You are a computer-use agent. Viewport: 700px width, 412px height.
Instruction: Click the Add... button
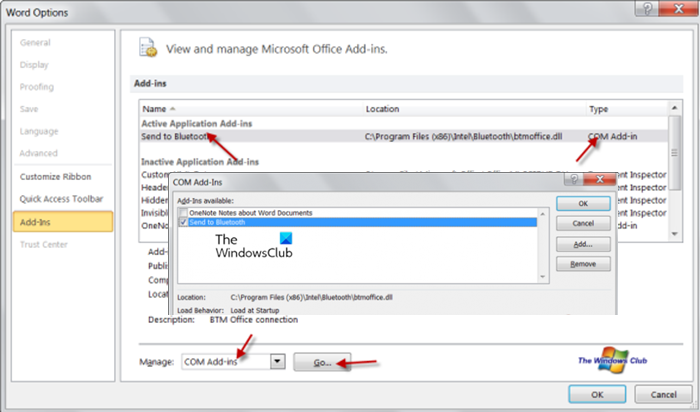click(583, 244)
